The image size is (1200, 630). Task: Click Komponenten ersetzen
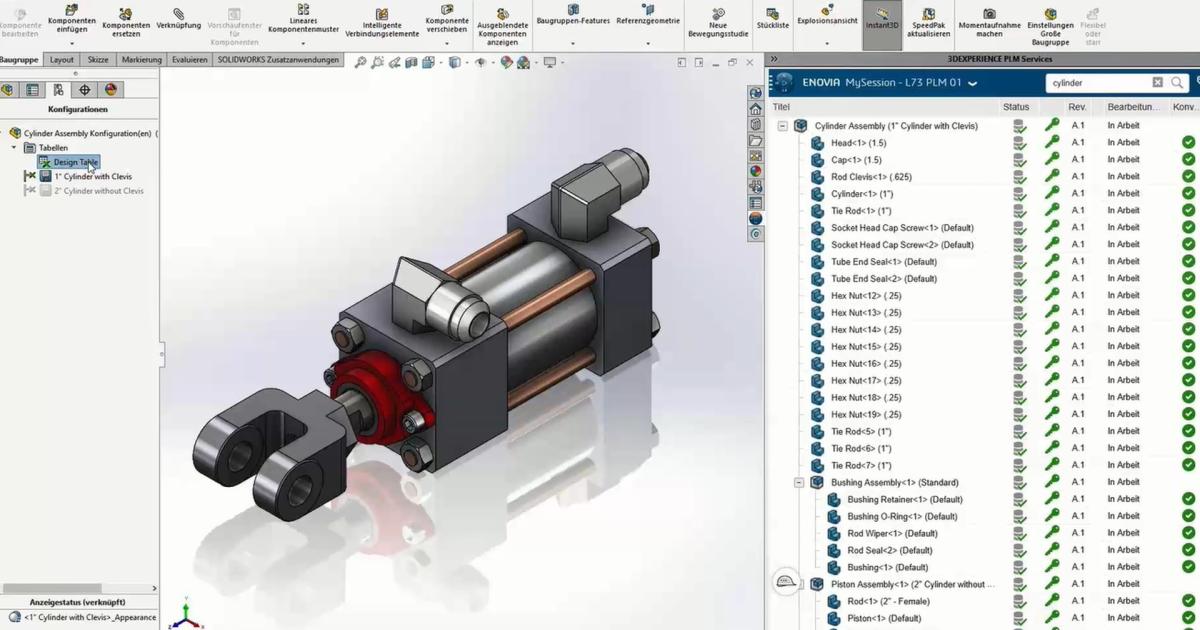(126, 22)
